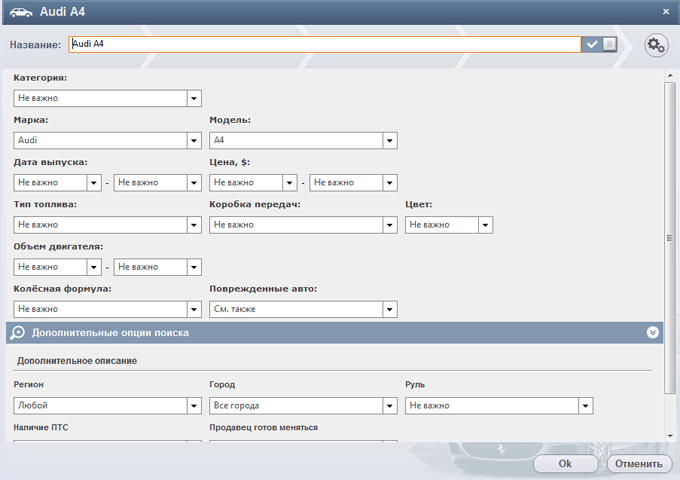680x480 pixels.
Task: Open the gears settings button
Action: [x=656, y=45]
